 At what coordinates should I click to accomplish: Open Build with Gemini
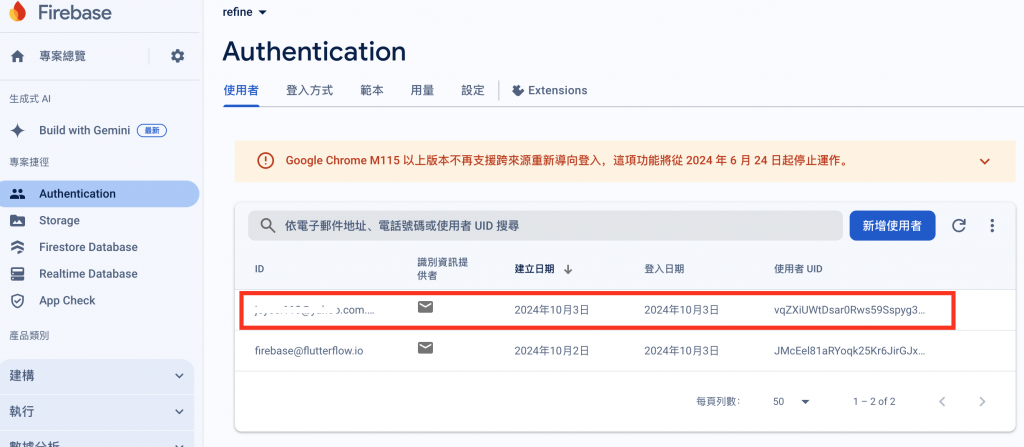click(85, 131)
